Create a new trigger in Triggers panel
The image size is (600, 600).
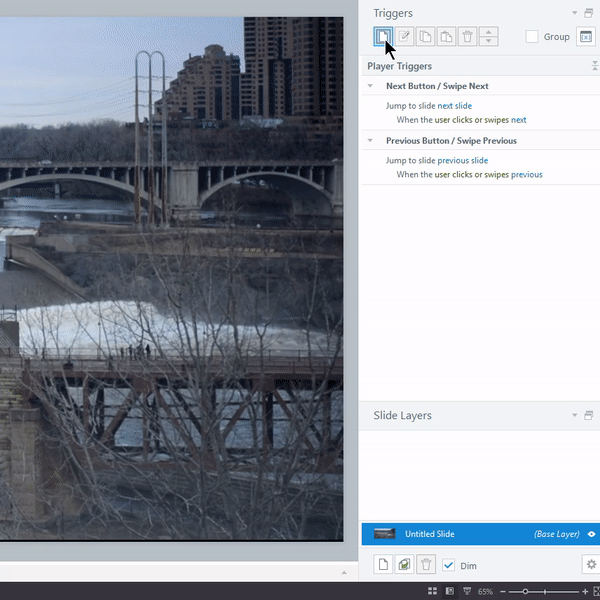tap(383, 37)
